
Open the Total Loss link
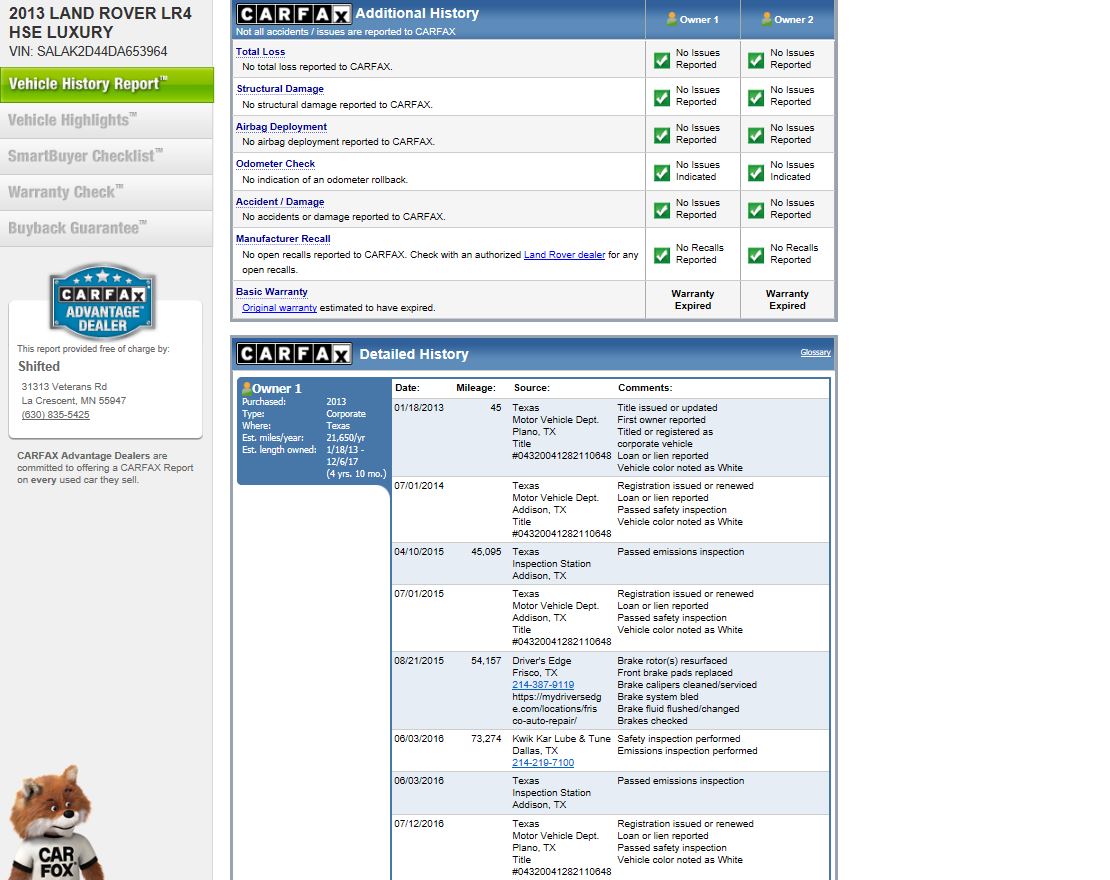pyautogui.click(x=261, y=52)
